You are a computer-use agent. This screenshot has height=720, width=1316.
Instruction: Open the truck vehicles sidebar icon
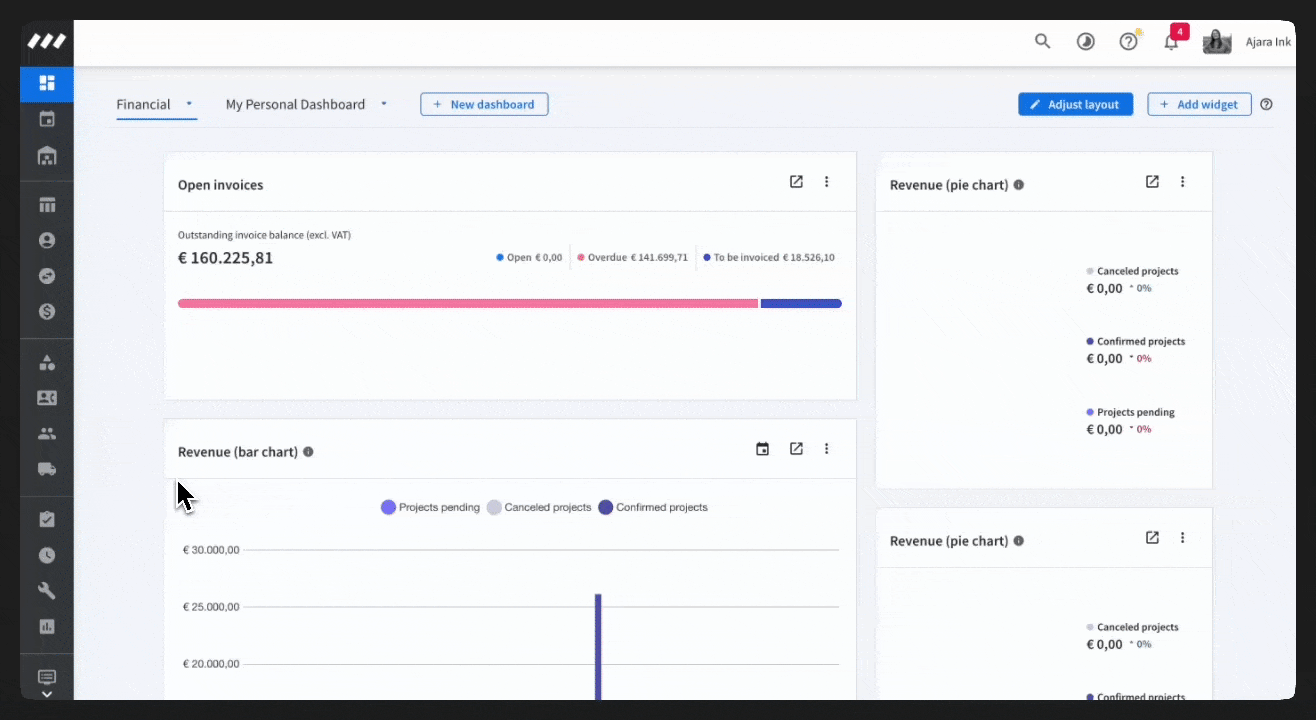(x=47, y=469)
